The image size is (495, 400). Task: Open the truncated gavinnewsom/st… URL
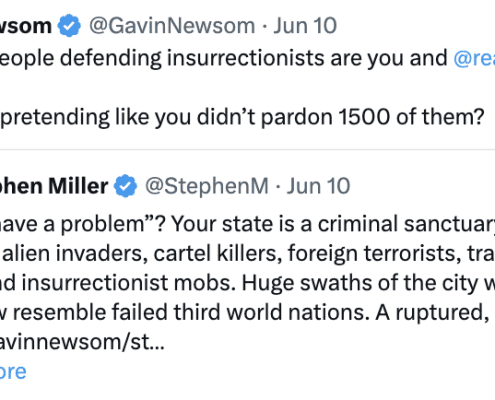pyautogui.click(x=82, y=342)
